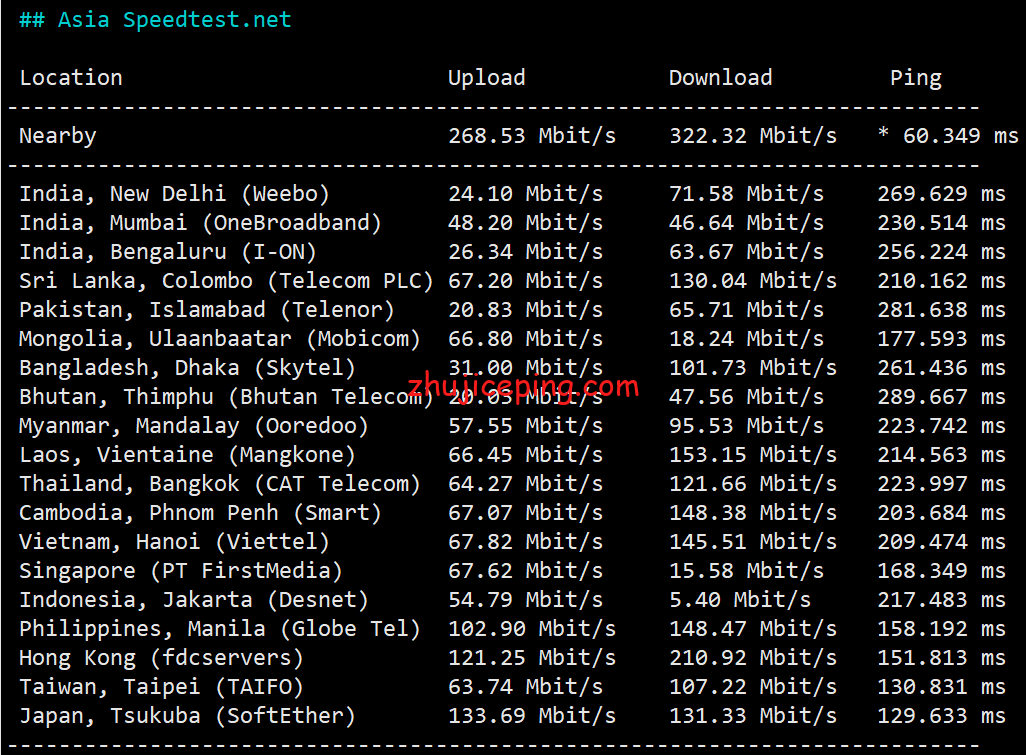Click the Mongolia, Ulaanbaatar (Mobicom) entry
This screenshot has height=755, width=1026.
tap(219, 339)
